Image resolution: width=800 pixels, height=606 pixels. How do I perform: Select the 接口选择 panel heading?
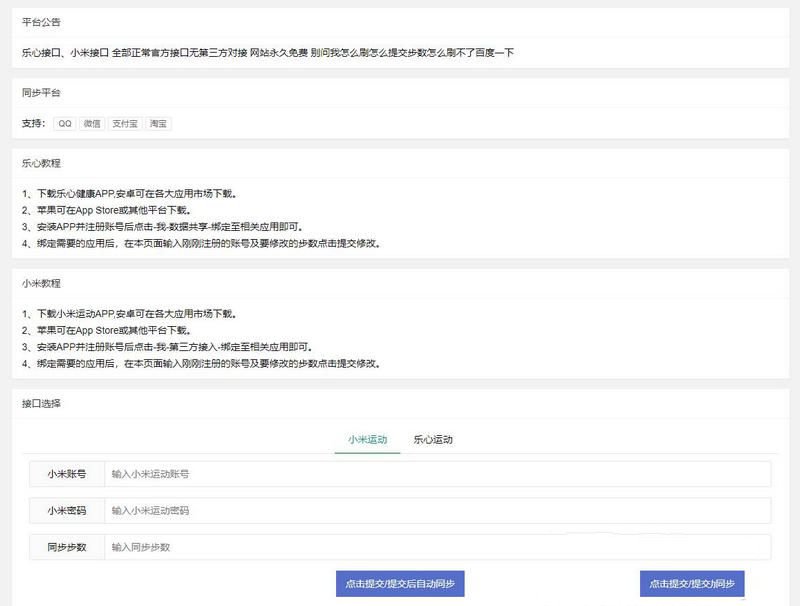41,404
